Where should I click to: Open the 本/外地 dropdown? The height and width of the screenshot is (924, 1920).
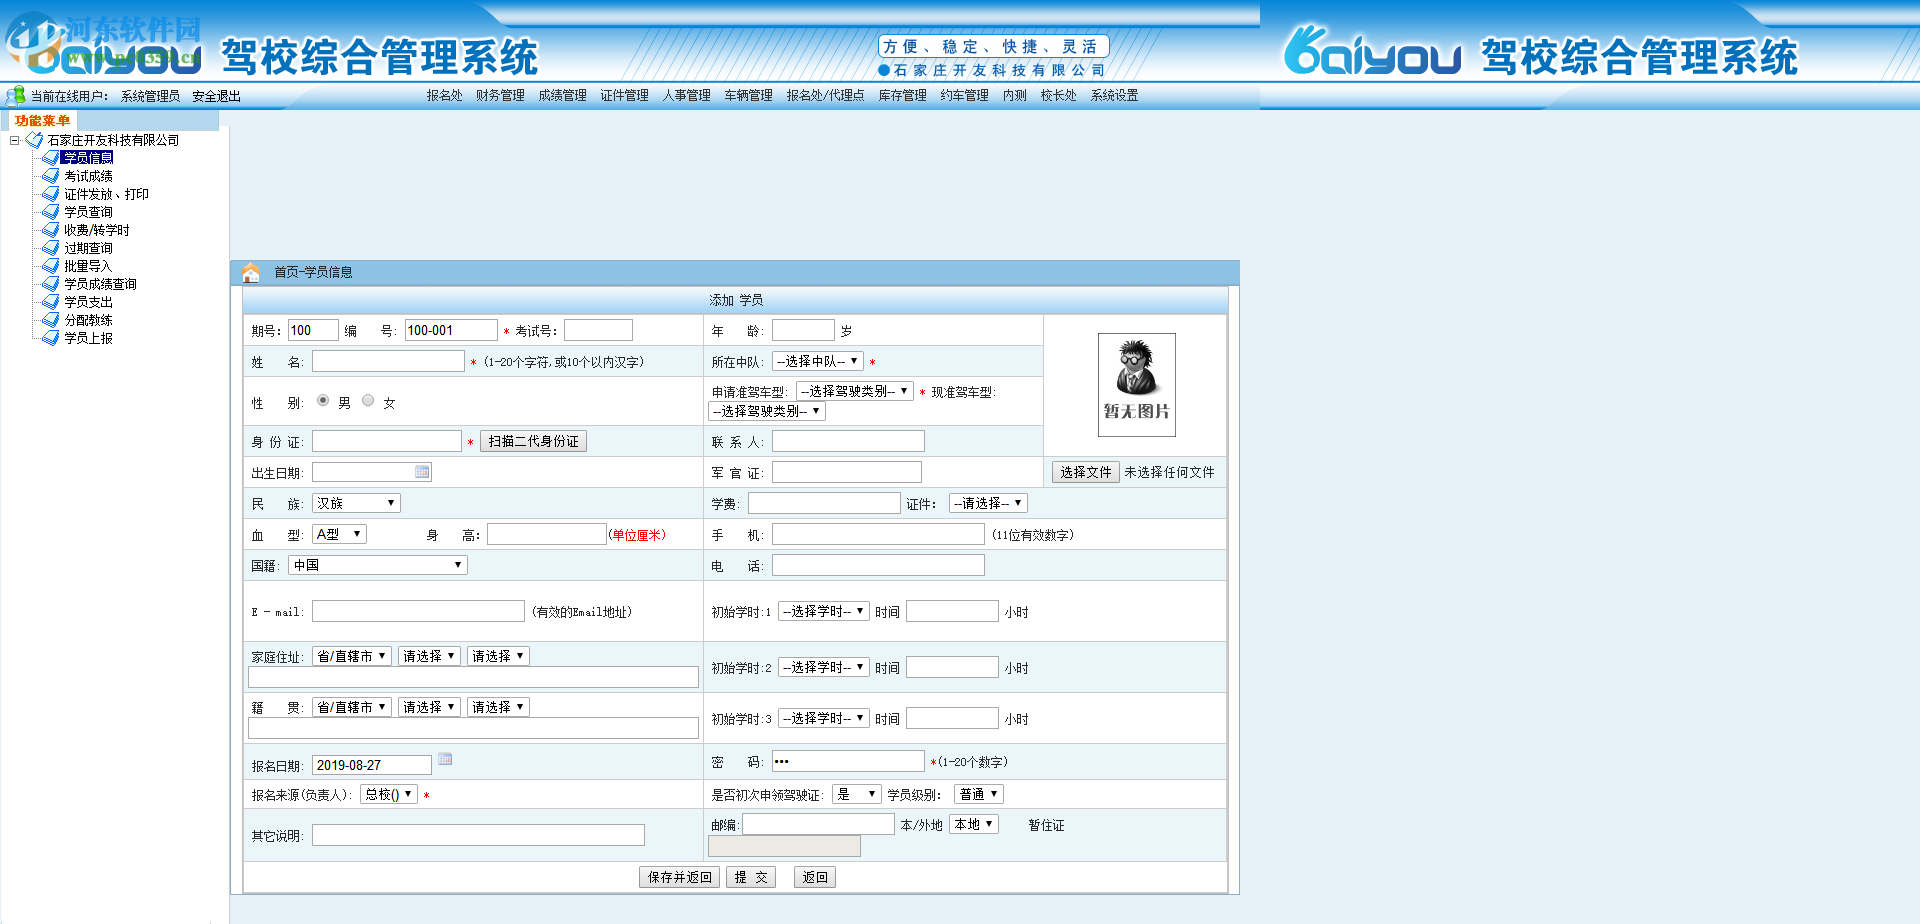(x=974, y=824)
